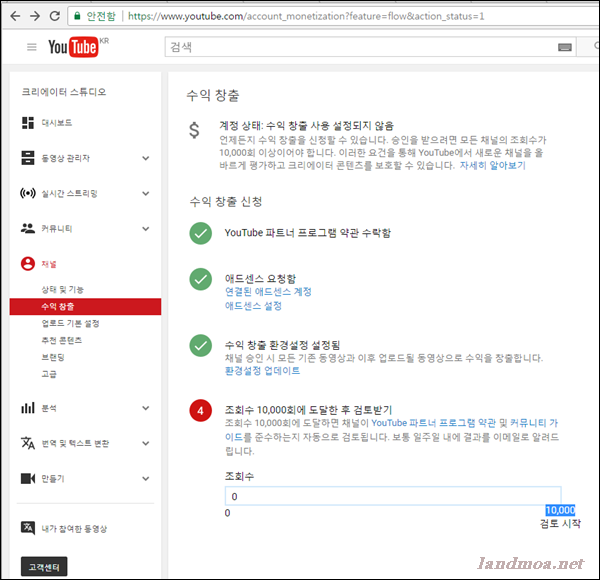Click the 커뮤니티 people icon
This screenshot has width=600, height=580.
point(28,228)
